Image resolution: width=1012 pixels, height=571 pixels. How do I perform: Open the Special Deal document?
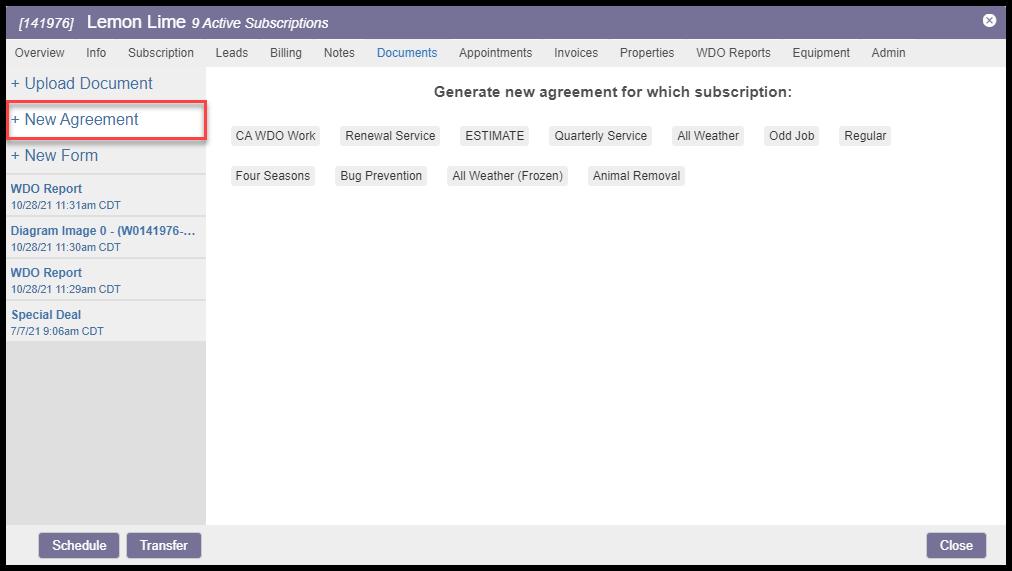tap(46, 315)
